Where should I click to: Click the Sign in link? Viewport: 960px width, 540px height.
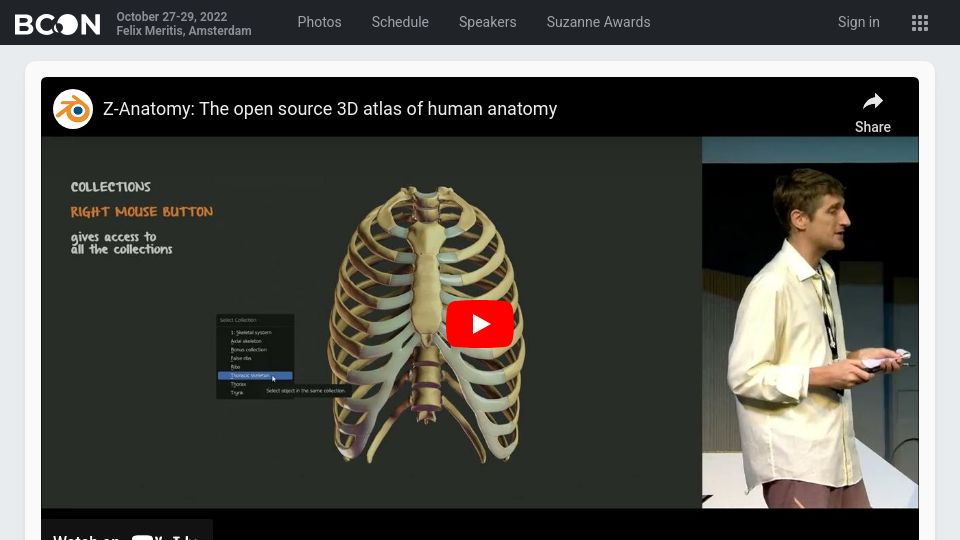coord(858,22)
